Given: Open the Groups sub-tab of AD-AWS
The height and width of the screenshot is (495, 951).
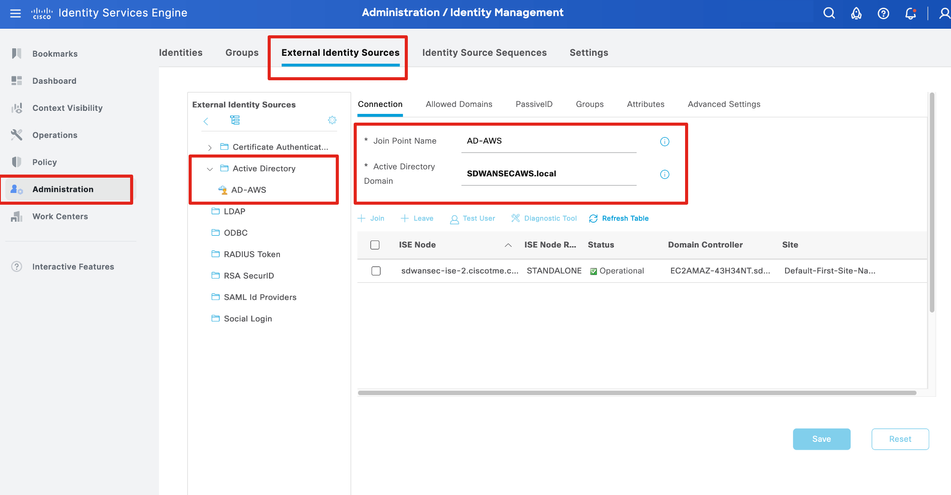Looking at the screenshot, I should 590,104.
